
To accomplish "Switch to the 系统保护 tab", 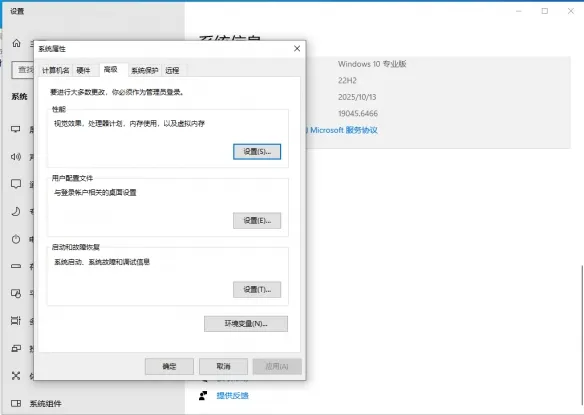I will click(x=145, y=70).
